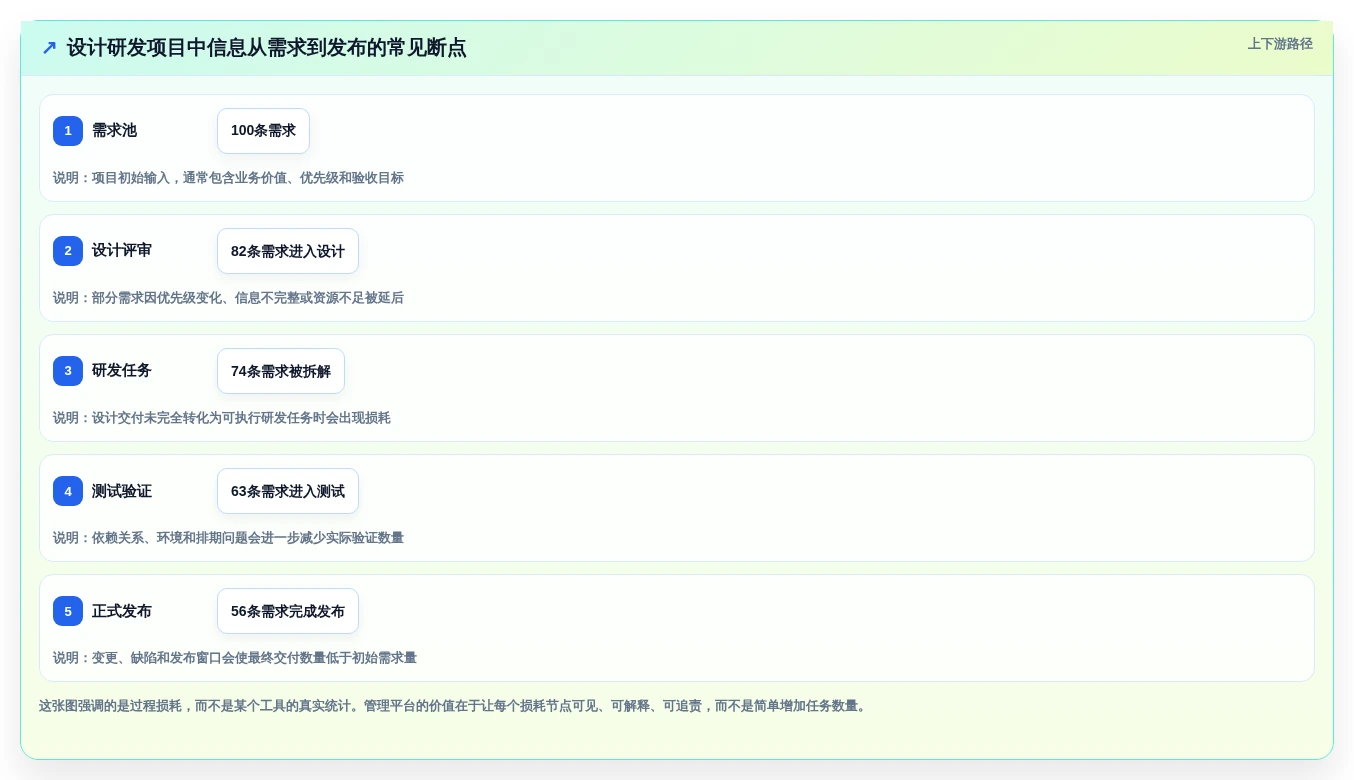Click the 正式发布 stage name
1354x780 pixels.
(x=122, y=611)
